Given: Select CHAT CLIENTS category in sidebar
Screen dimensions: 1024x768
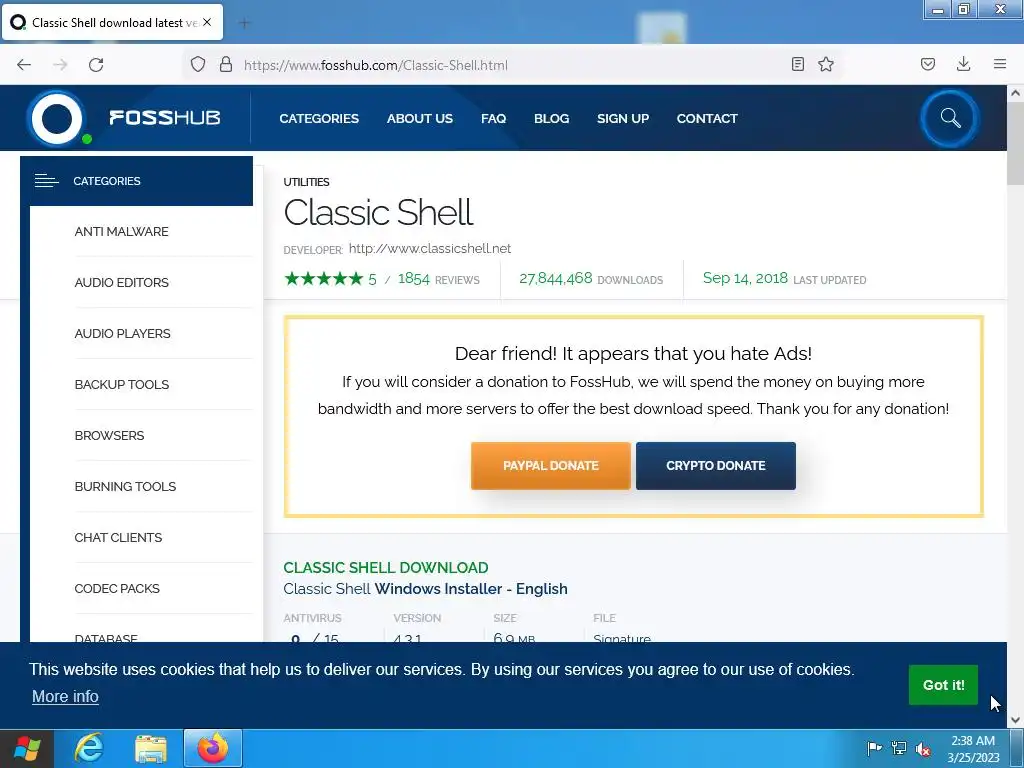Looking at the screenshot, I should (118, 537).
